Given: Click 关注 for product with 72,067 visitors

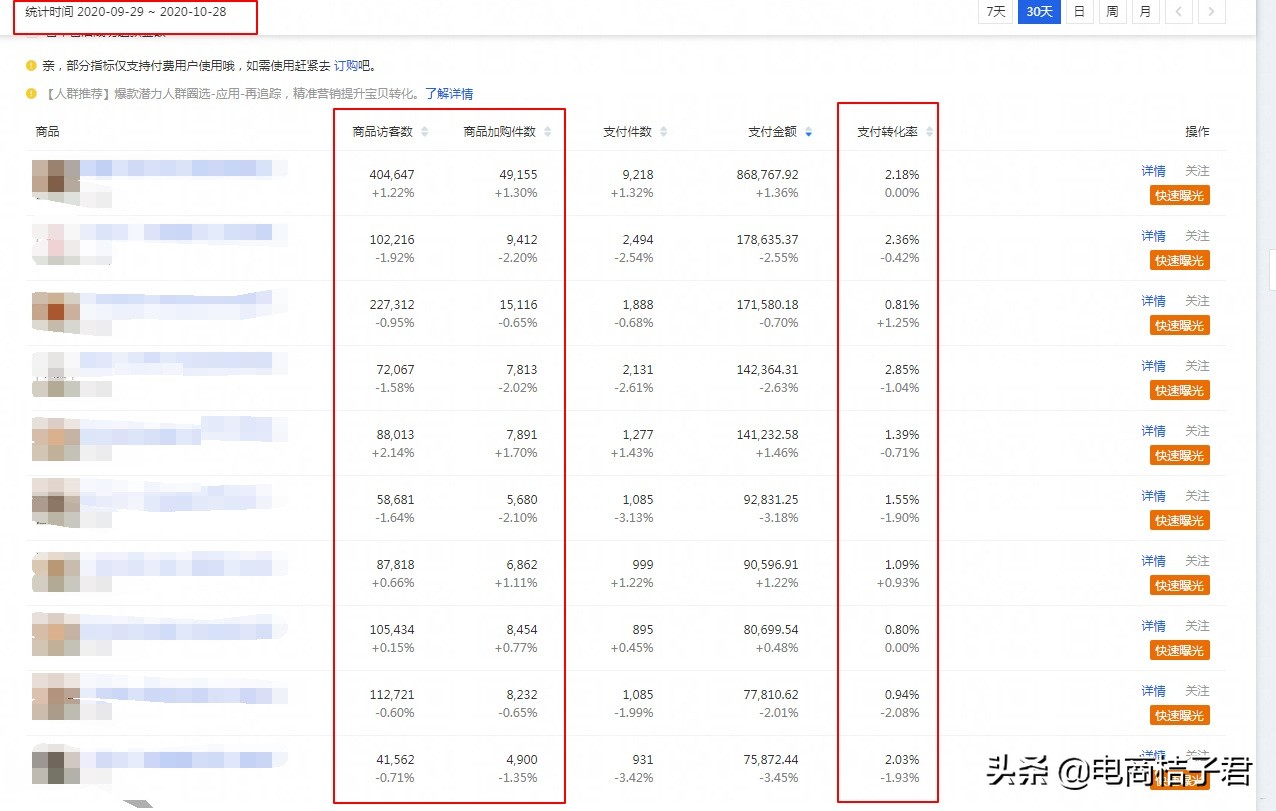Looking at the screenshot, I should point(1197,366).
